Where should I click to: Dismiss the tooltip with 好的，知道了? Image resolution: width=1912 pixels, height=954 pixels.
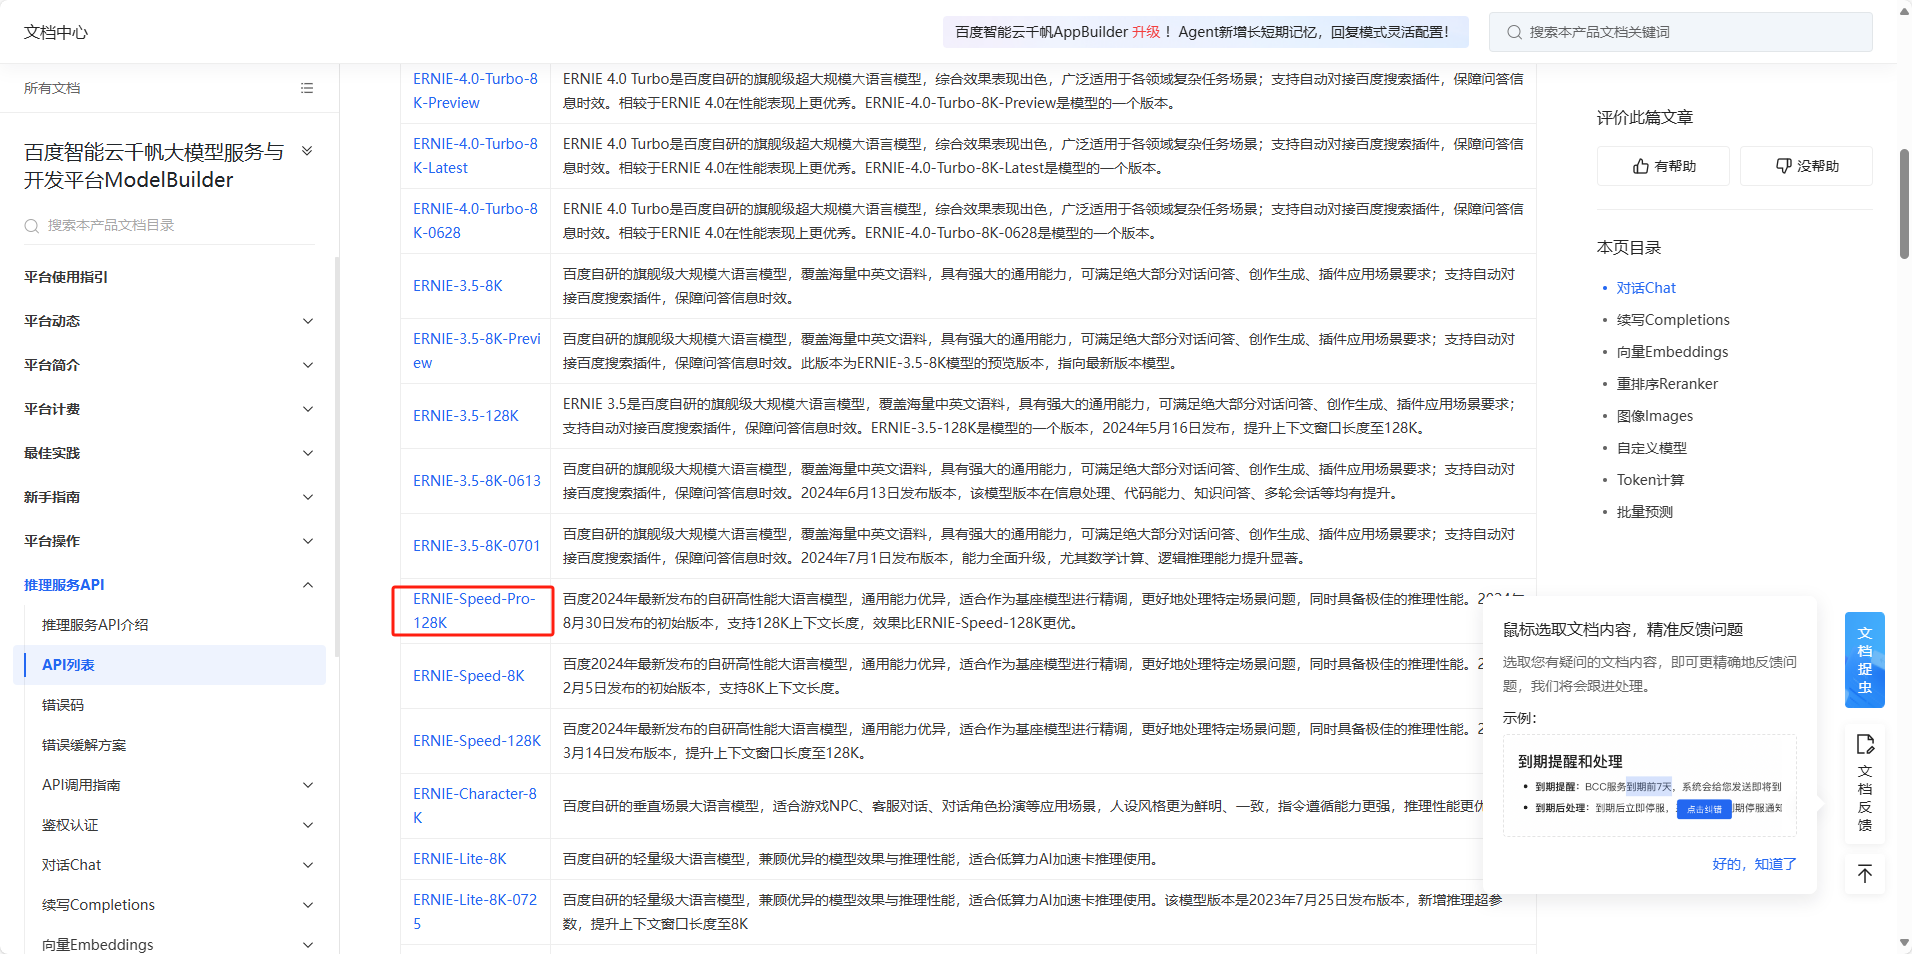1754,864
